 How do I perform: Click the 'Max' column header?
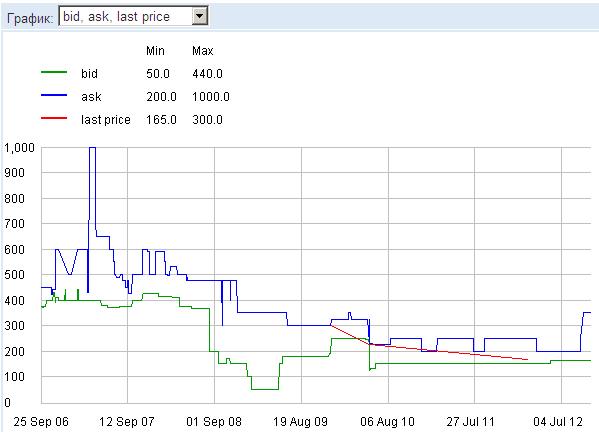pyautogui.click(x=202, y=50)
